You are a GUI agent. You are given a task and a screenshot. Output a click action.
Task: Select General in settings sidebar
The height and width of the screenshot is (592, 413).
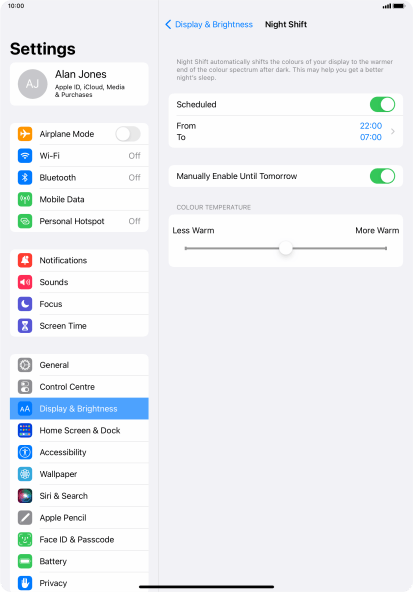tap(79, 365)
